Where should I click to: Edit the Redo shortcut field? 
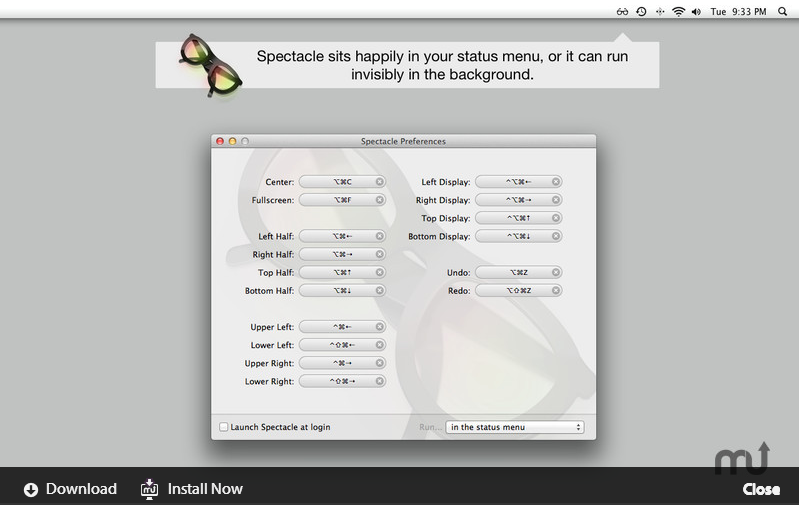(x=519, y=290)
